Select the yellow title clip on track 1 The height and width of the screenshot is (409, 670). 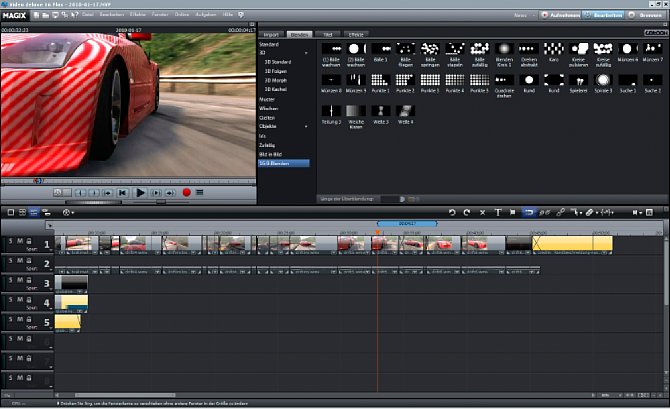coord(572,244)
